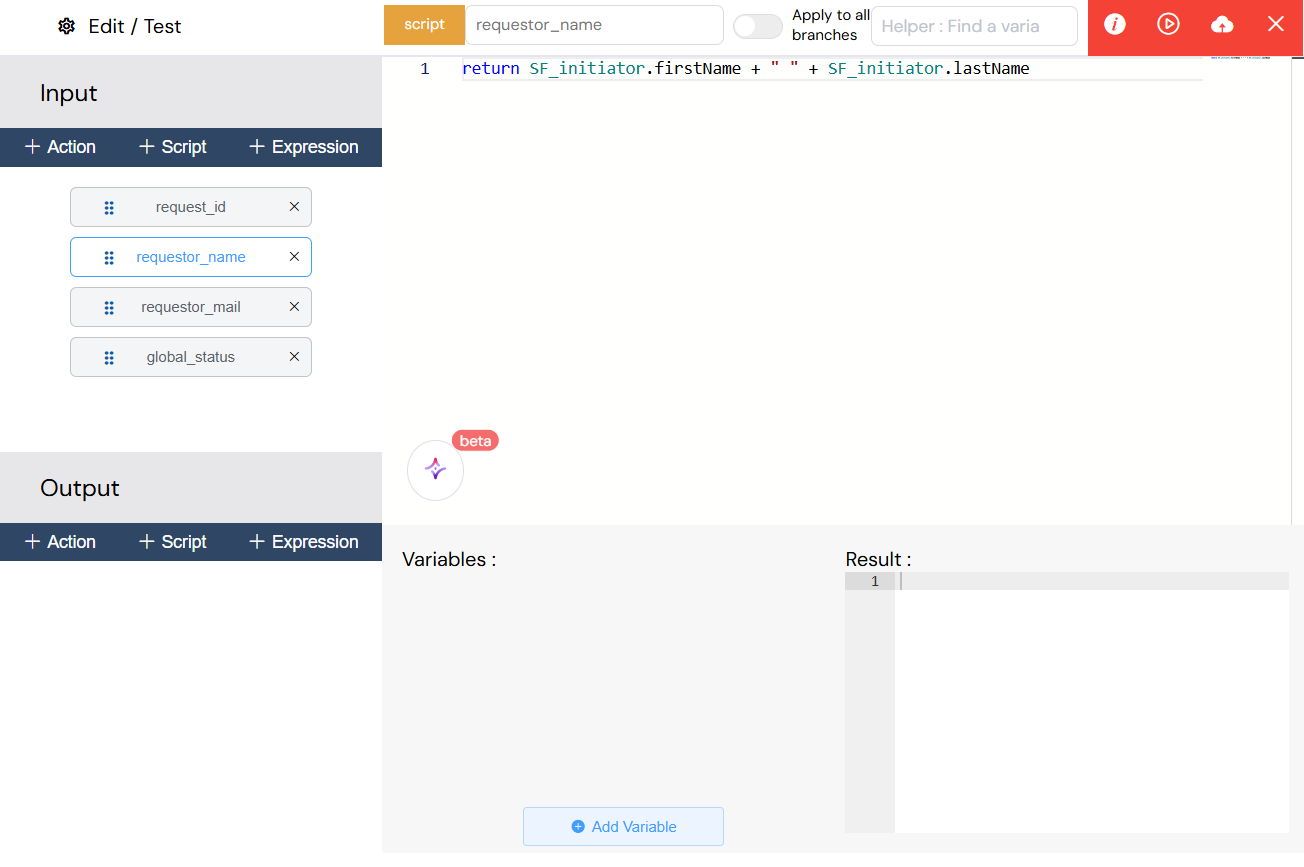Open the beta AI assistant sparkle icon
The width and height of the screenshot is (1304, 867).
click(435, 470)
